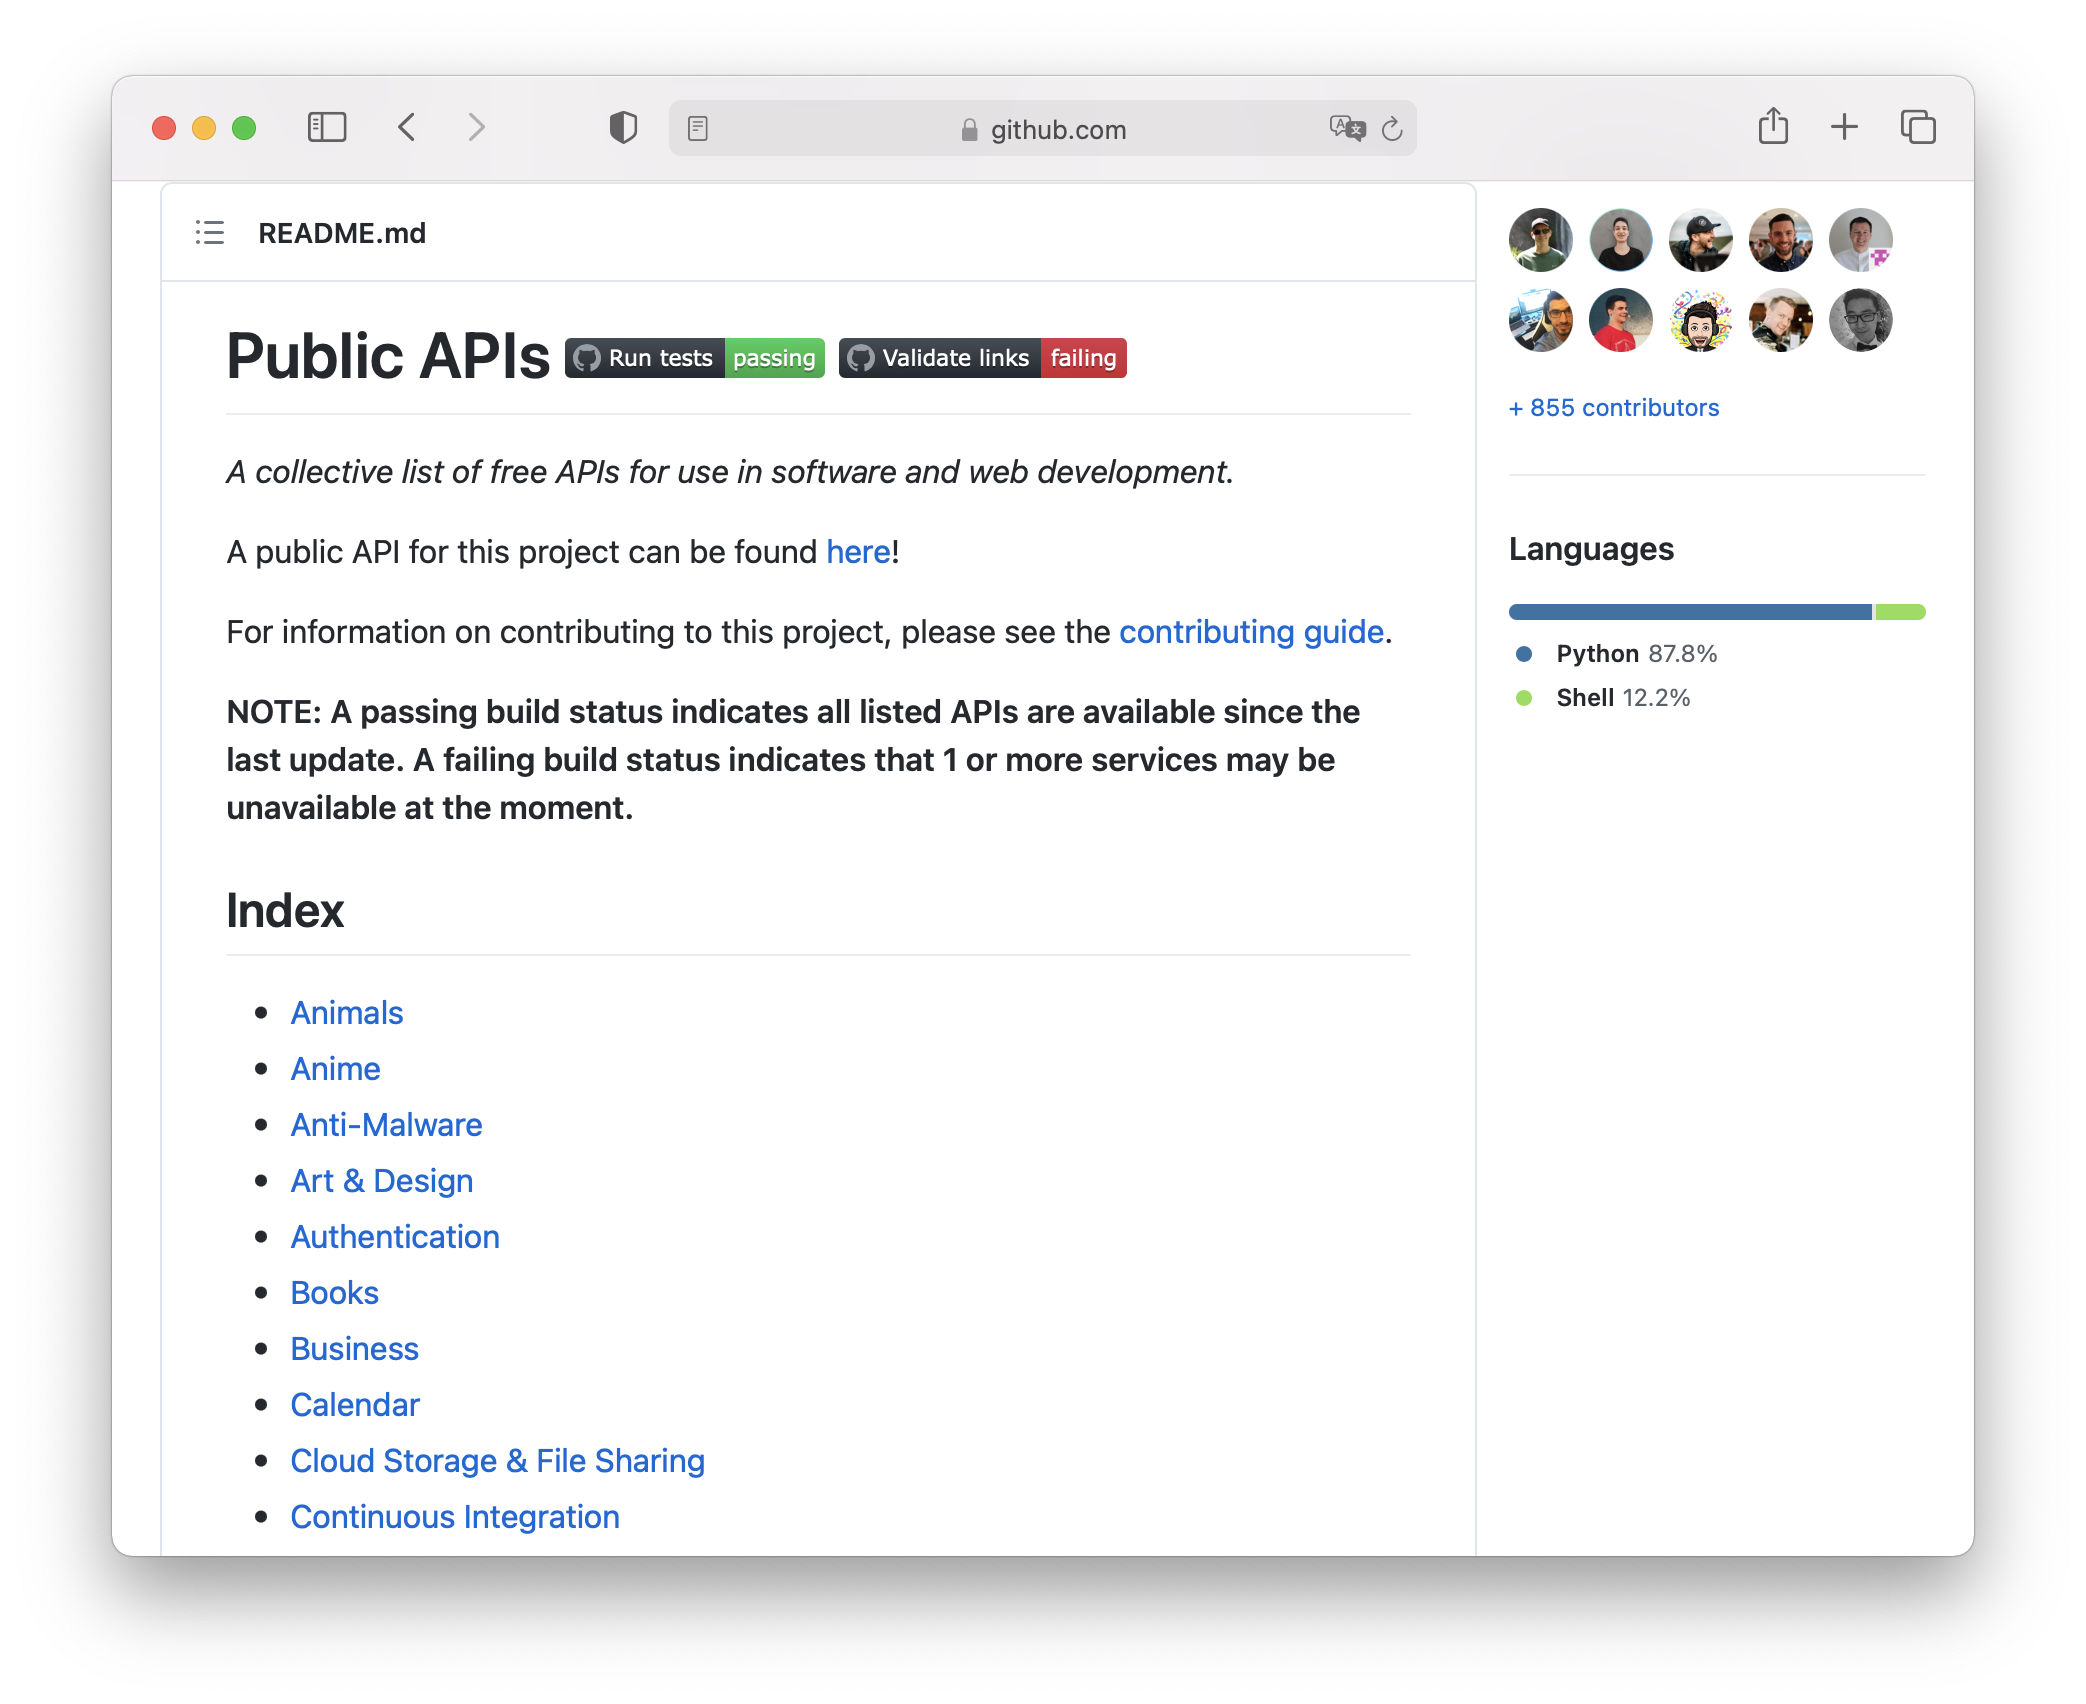Open a new tab with the plus icon

(x=1843, y=127)
